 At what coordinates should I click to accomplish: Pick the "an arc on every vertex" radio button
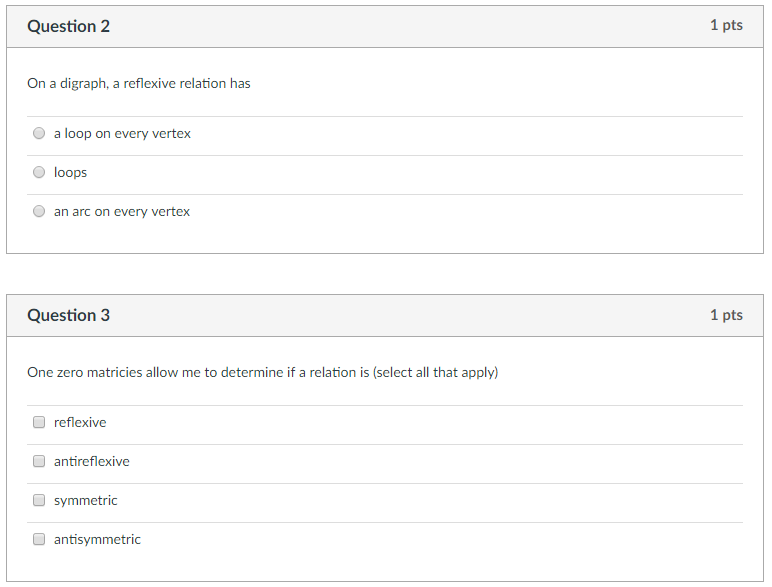point(39,211)
